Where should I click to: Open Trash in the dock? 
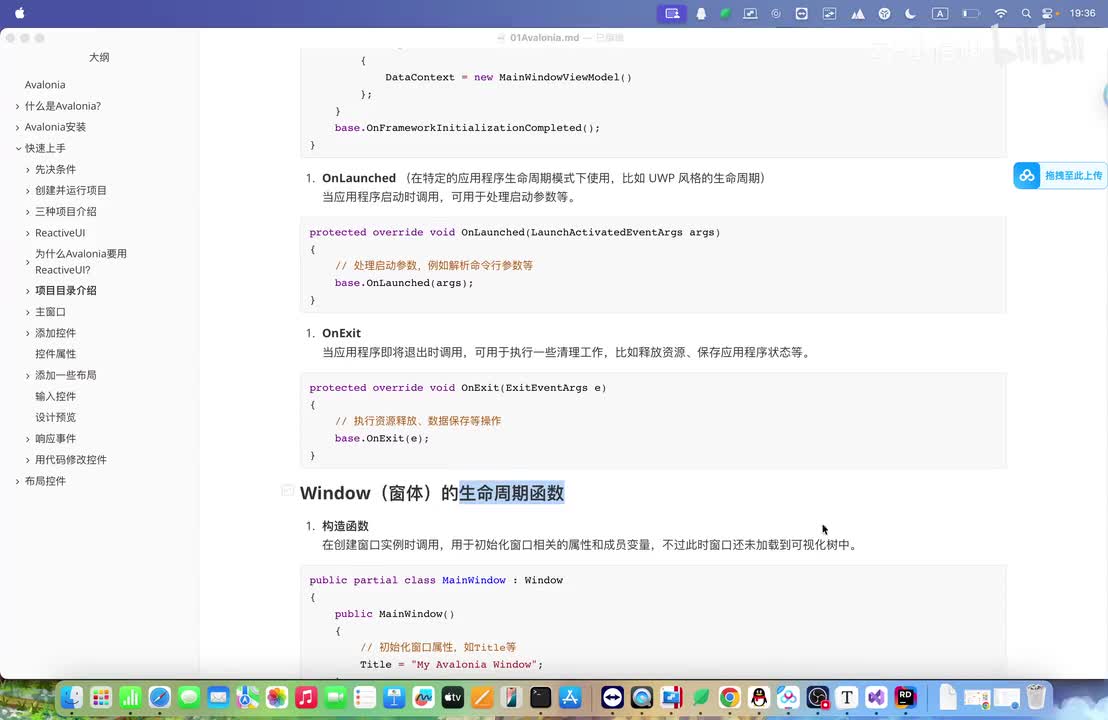tap(1036, 698)
